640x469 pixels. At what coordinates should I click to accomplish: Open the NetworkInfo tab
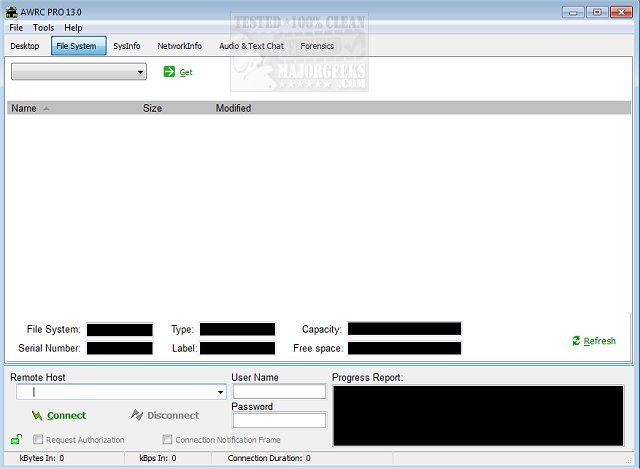coord(180,46)
